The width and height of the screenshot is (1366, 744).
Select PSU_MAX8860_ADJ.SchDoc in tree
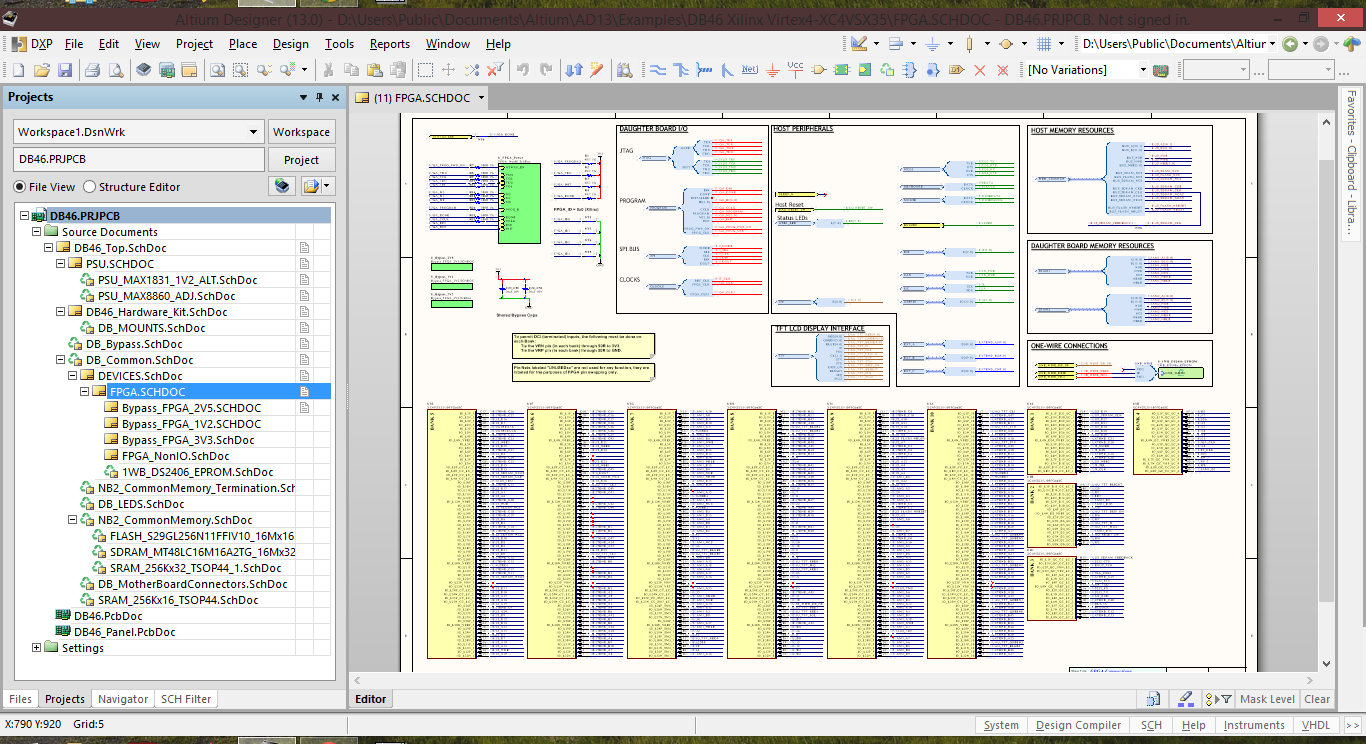(166, 296)
